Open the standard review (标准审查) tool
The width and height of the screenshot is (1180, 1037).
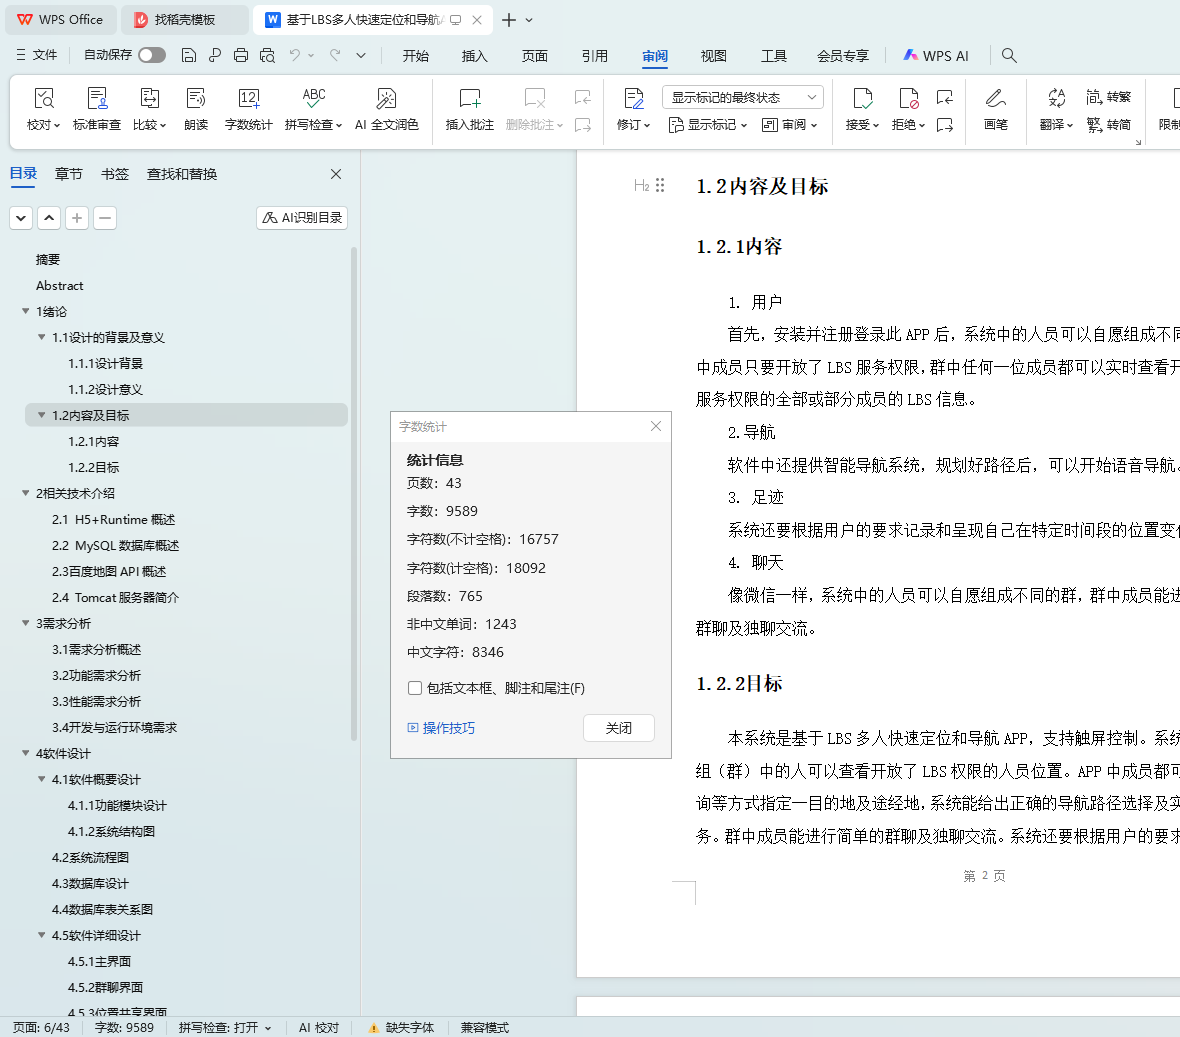point(97,99)
